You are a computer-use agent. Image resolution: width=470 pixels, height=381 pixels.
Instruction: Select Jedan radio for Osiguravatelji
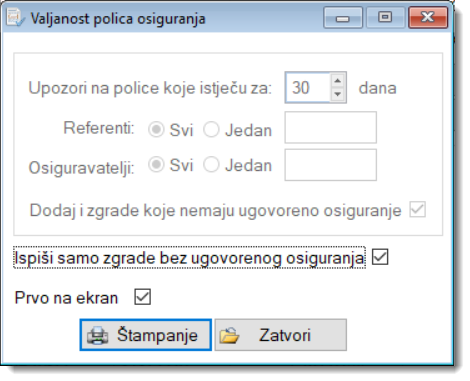(x=211, y=165)
